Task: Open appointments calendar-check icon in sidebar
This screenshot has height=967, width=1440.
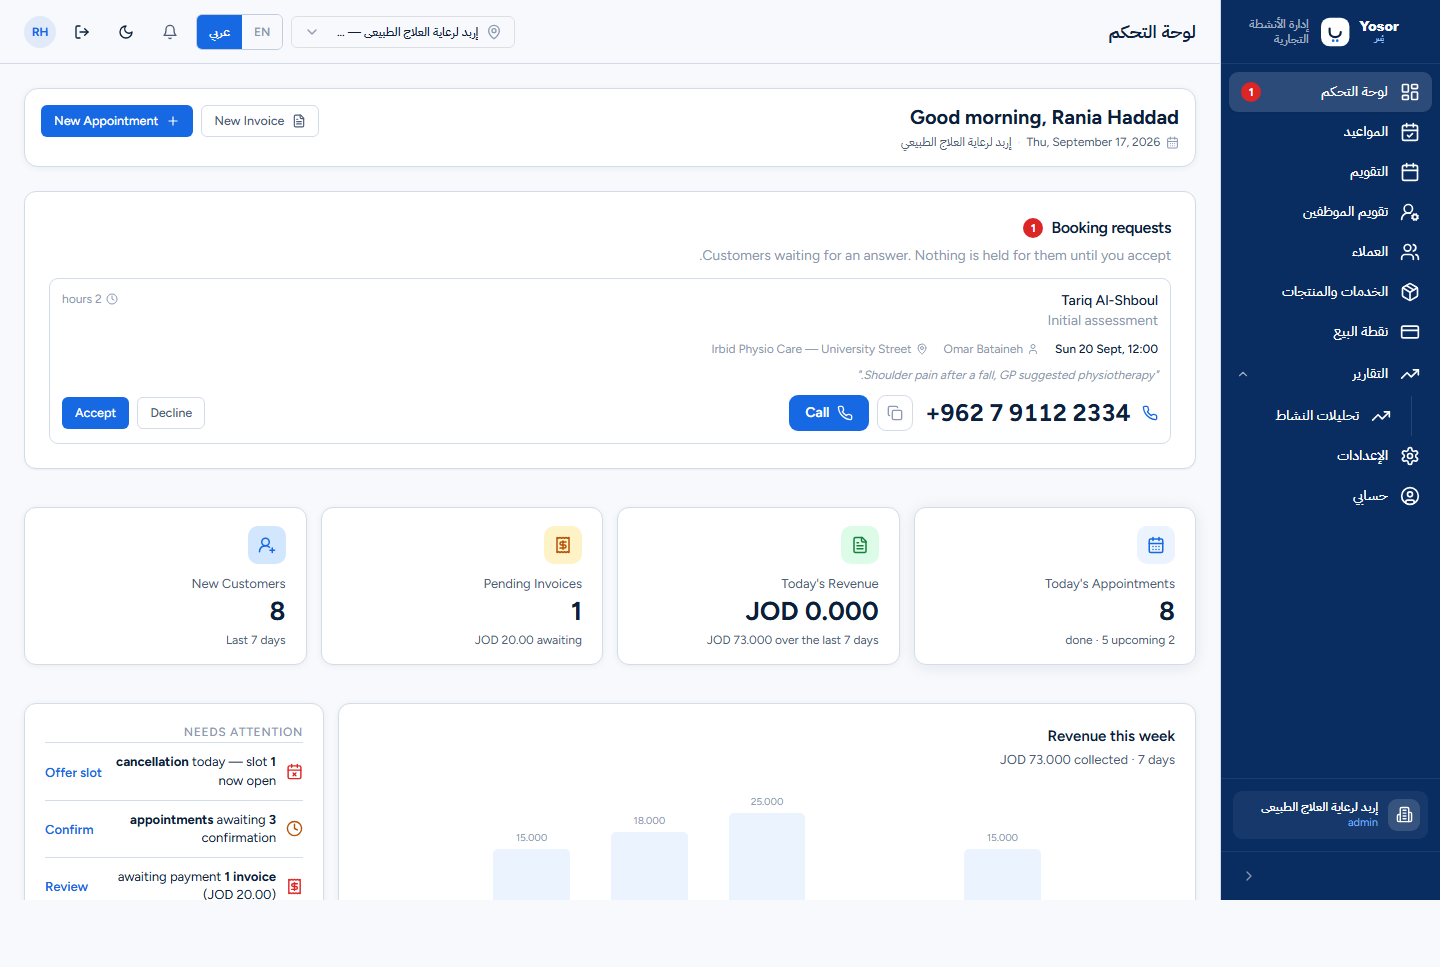Action: coord(1410,132)
